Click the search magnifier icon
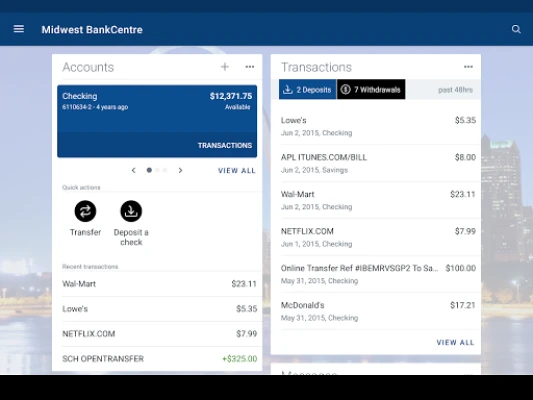 516,29
